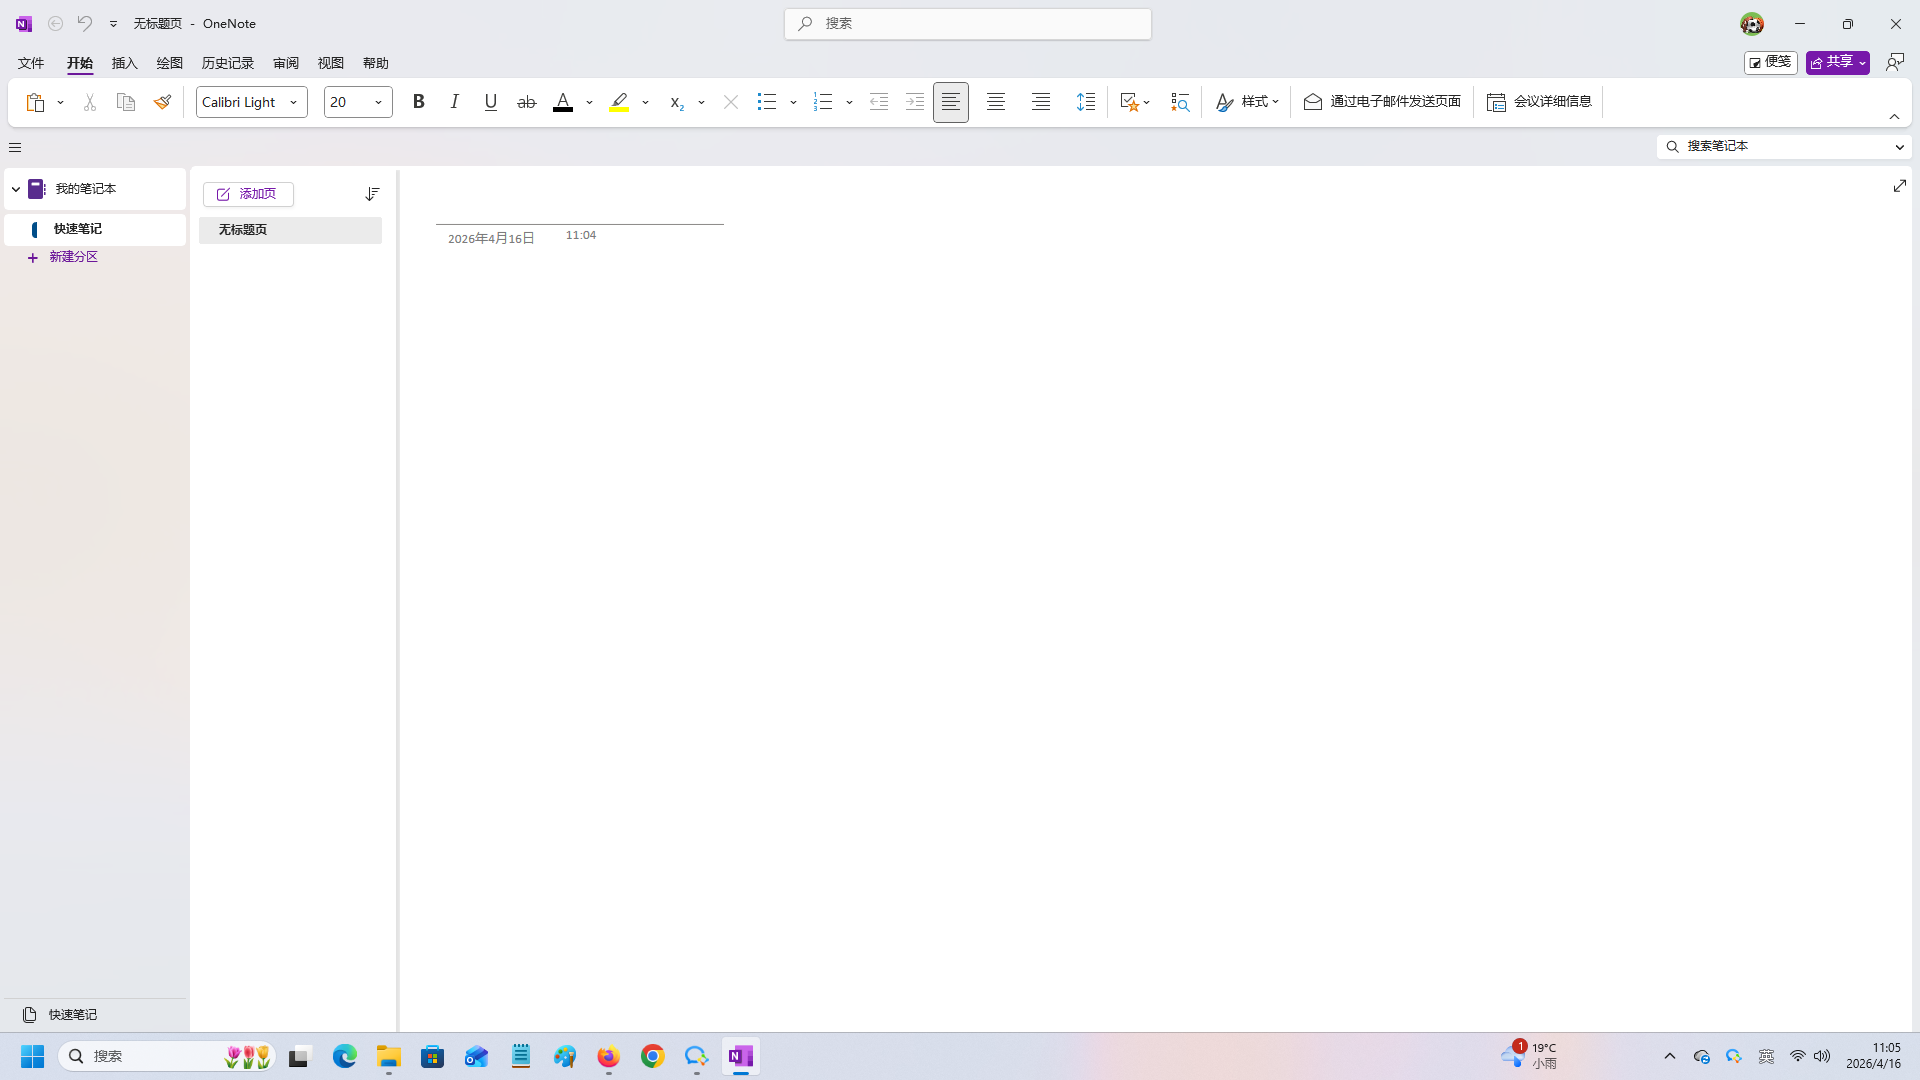Toggle underline formatting

point(490,102)
